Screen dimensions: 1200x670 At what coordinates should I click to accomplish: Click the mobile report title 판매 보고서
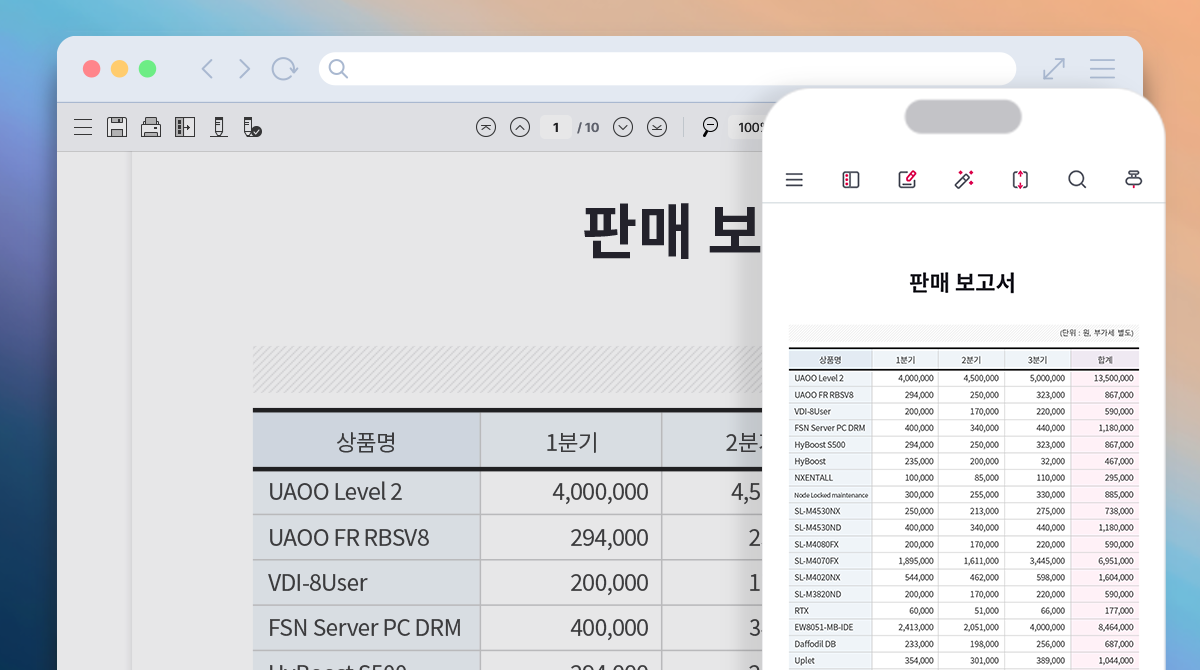[962, 283]
